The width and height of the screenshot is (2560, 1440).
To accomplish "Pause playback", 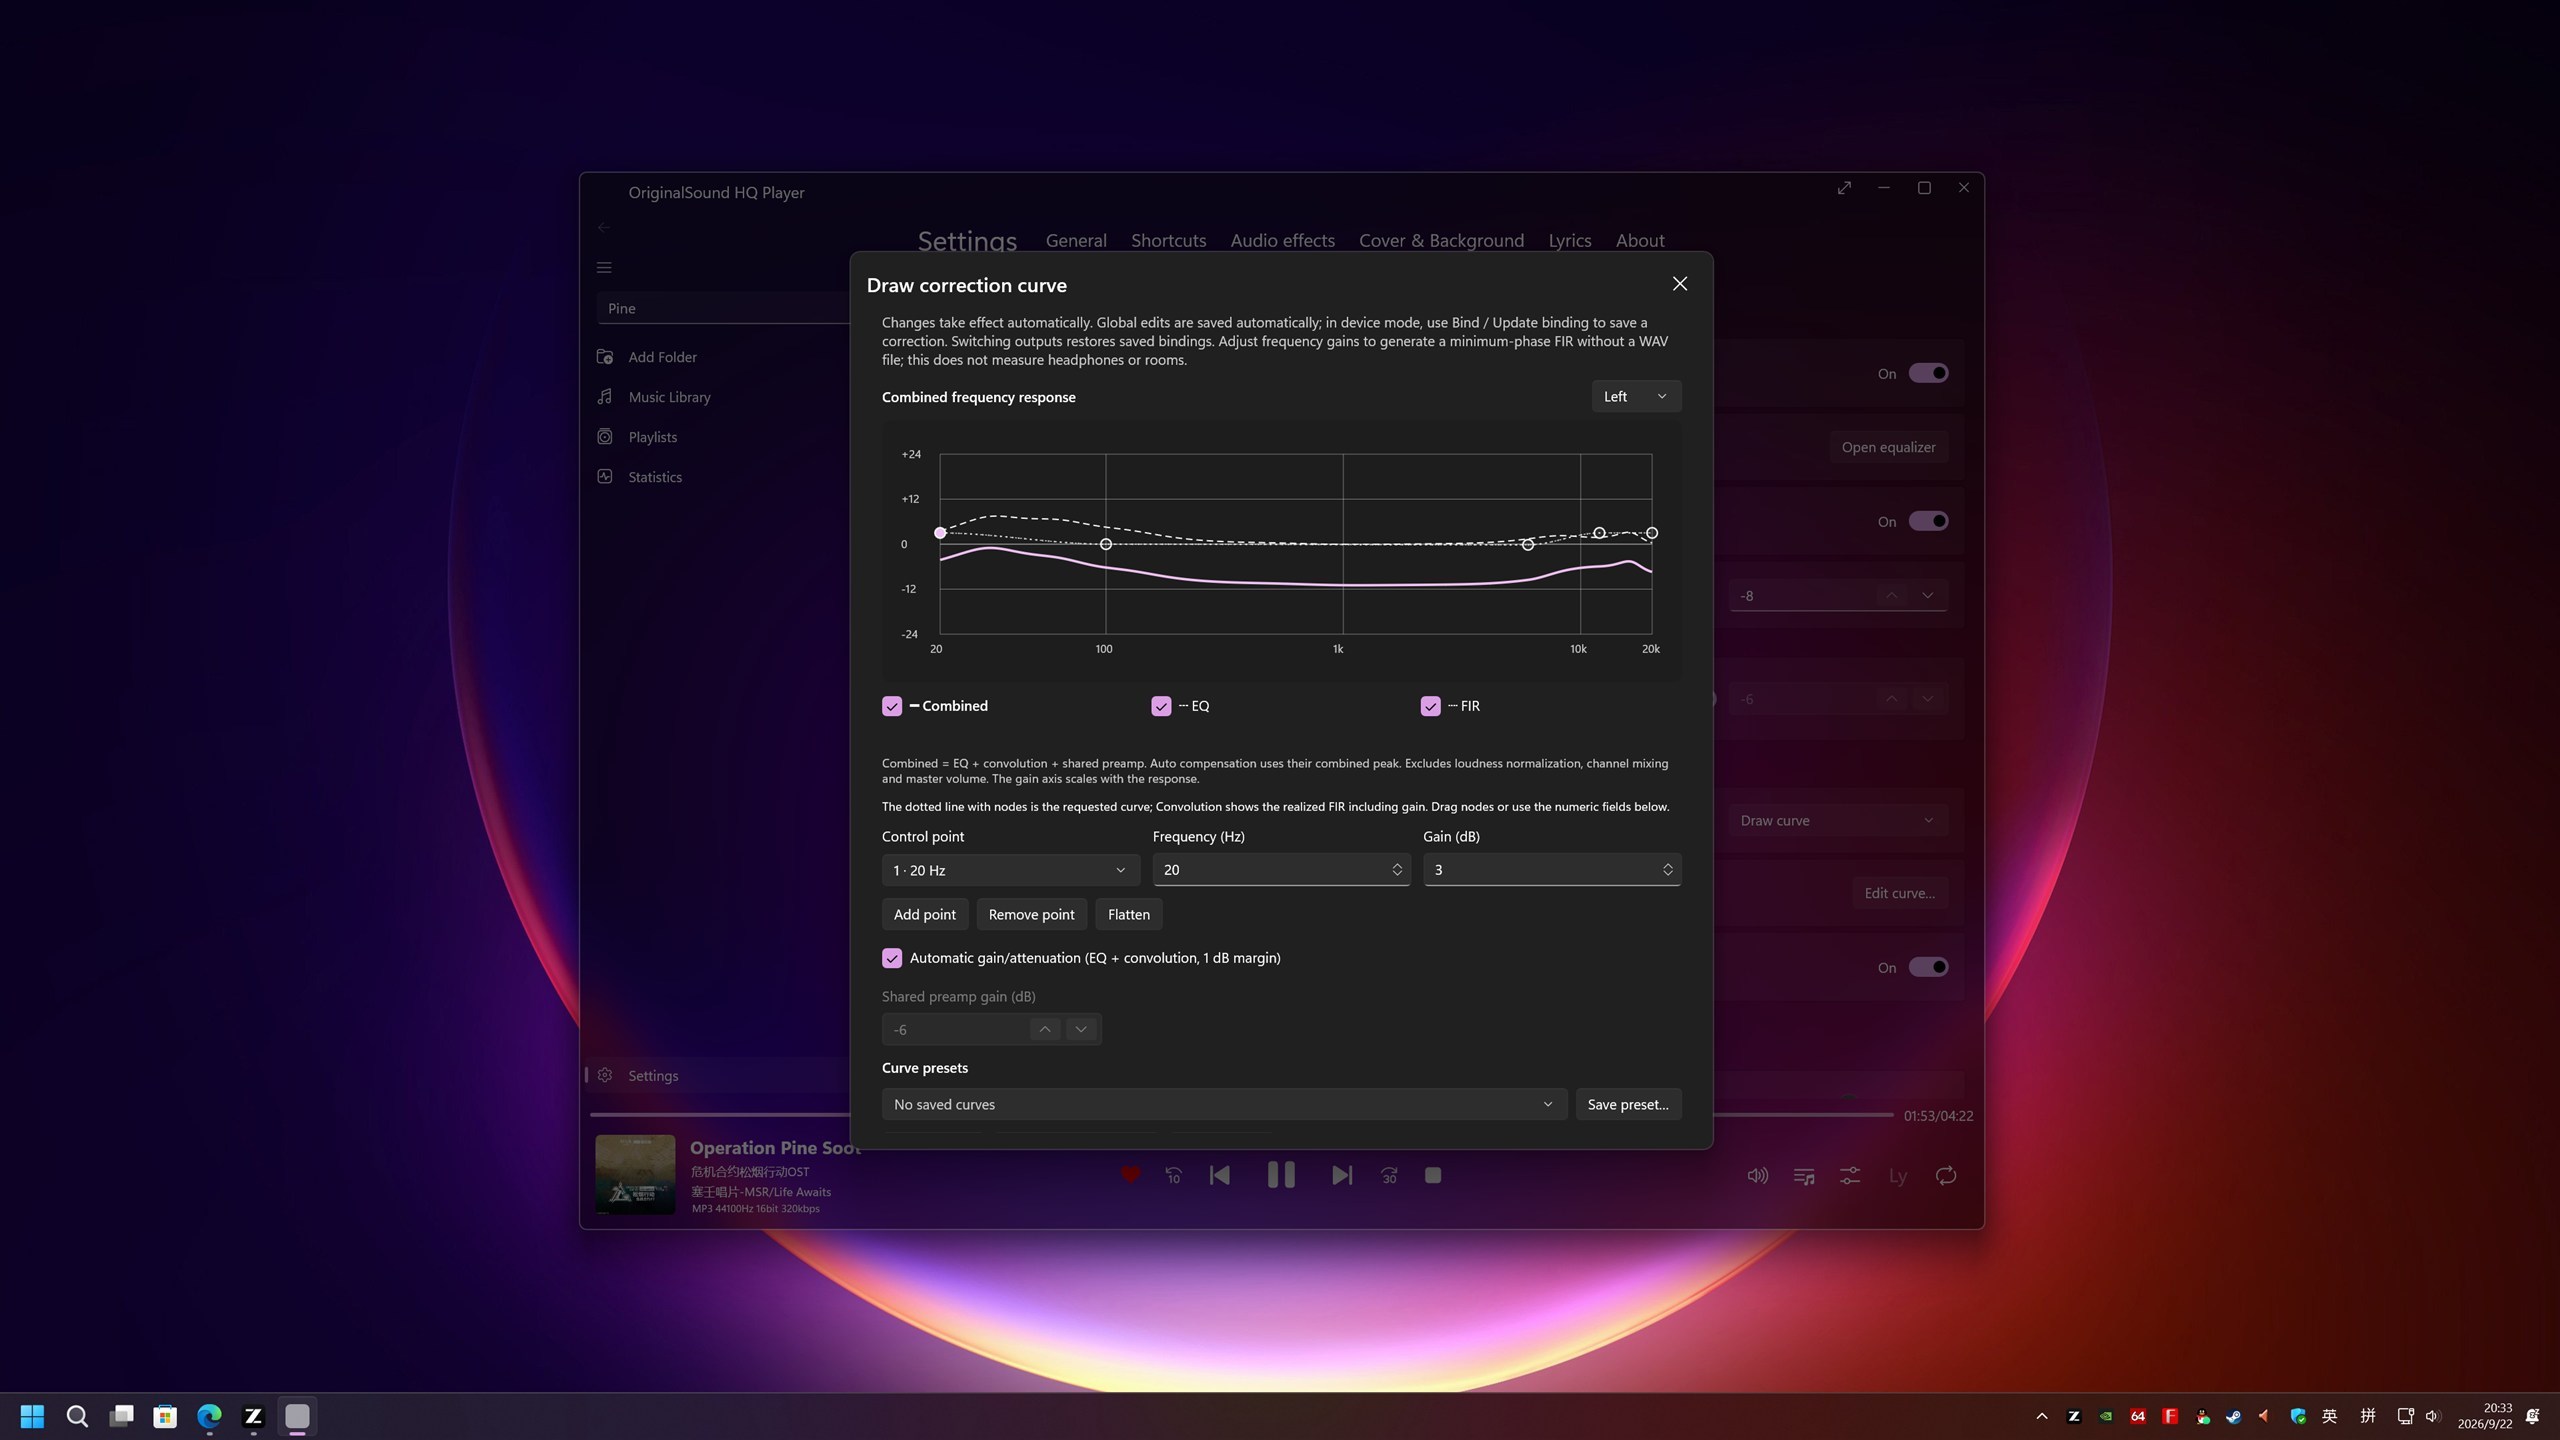I will point(1281,1175).
